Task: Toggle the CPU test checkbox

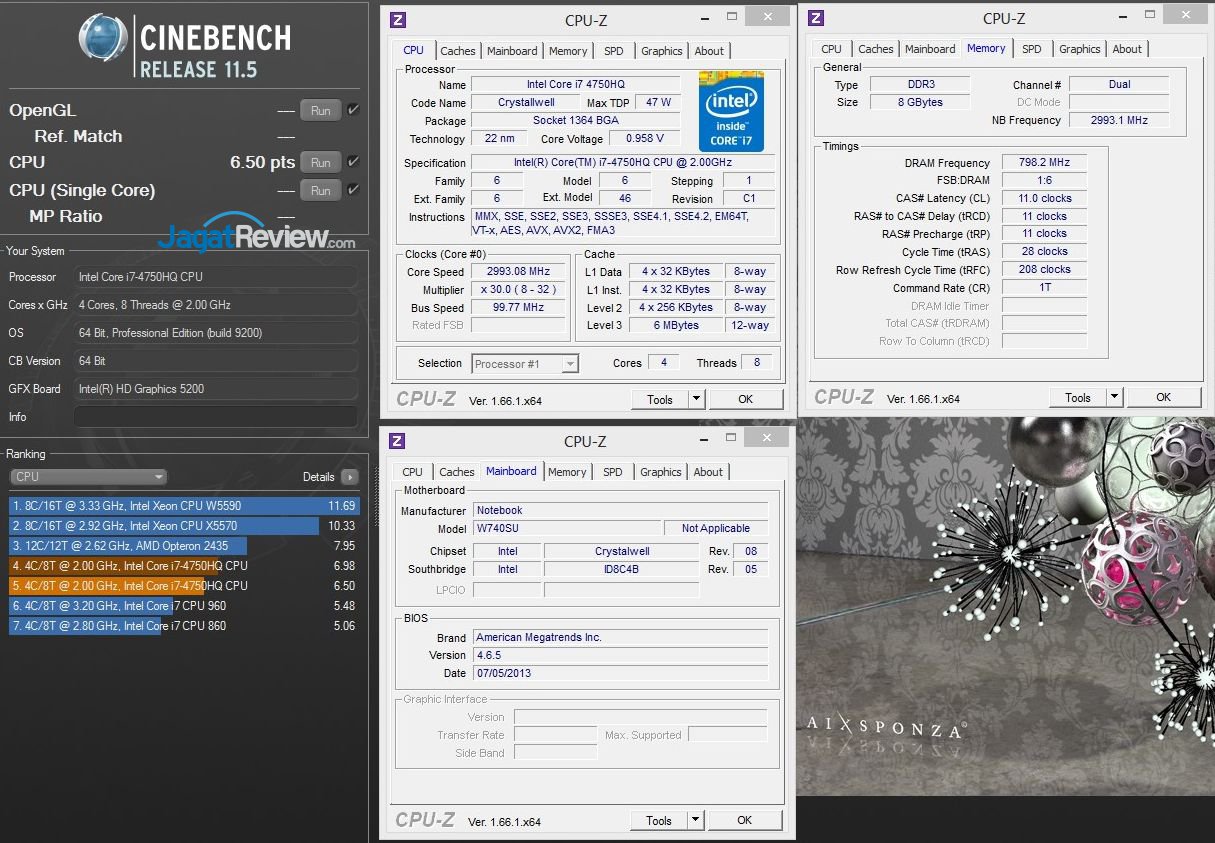Action: pos(353,161)
